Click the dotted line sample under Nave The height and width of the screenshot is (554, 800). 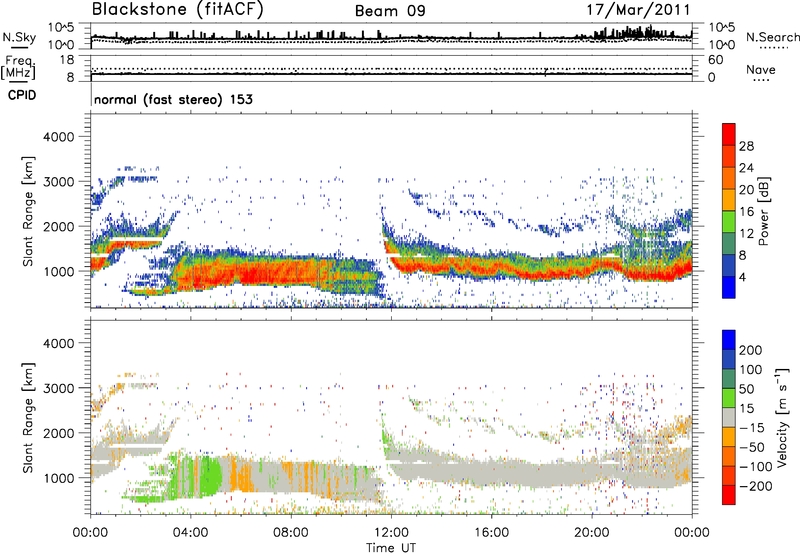tap(761, 80)
